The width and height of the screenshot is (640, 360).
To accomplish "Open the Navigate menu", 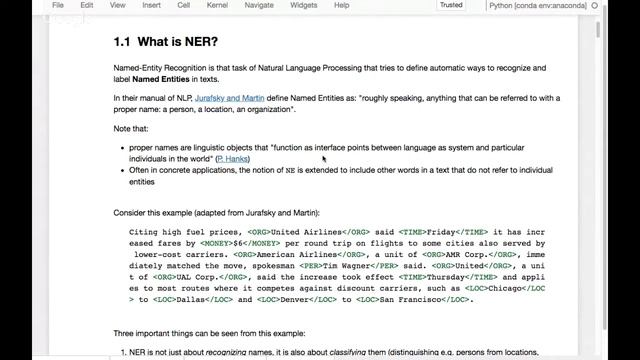I will click(259, 5).
